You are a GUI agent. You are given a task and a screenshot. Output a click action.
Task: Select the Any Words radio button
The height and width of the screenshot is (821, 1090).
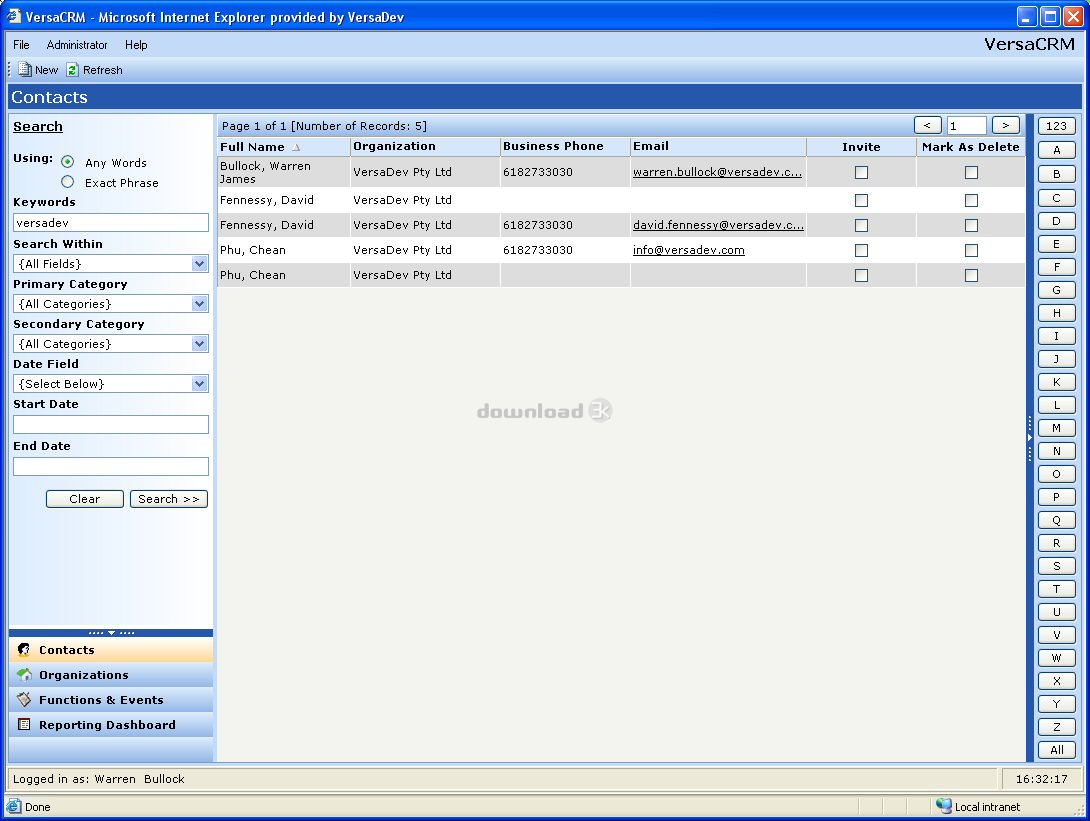[x=67, y=162]
